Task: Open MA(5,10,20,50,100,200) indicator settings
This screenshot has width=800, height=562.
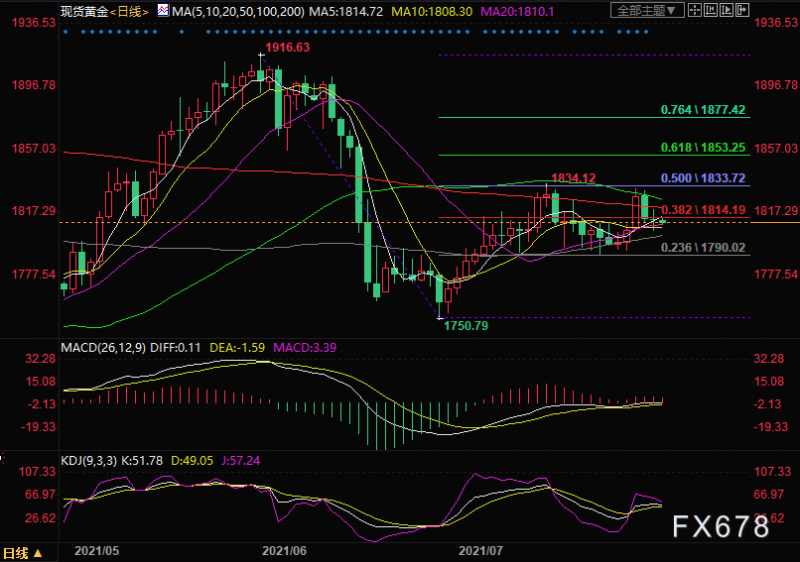Action: click(238, 11)
